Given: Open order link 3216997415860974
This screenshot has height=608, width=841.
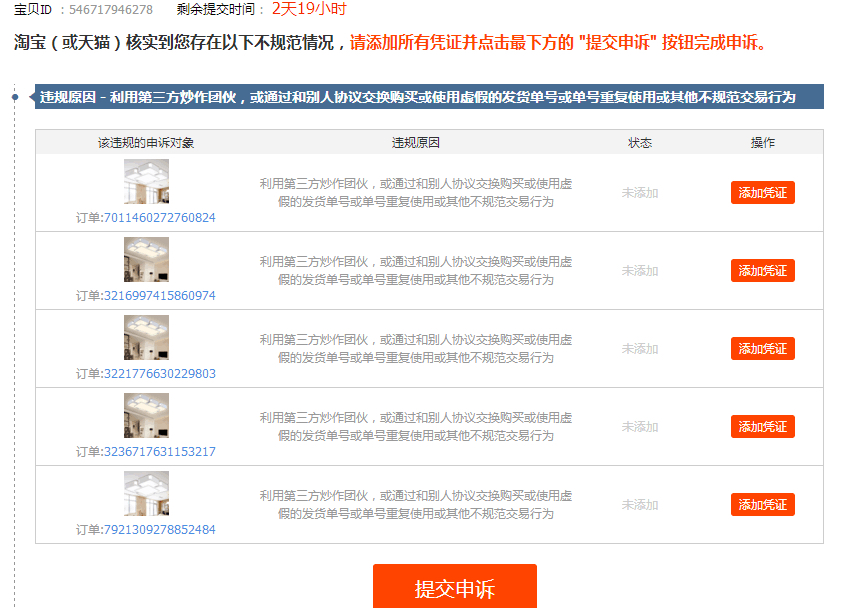Looking at the screenshot, I should [x=159, y=295].
